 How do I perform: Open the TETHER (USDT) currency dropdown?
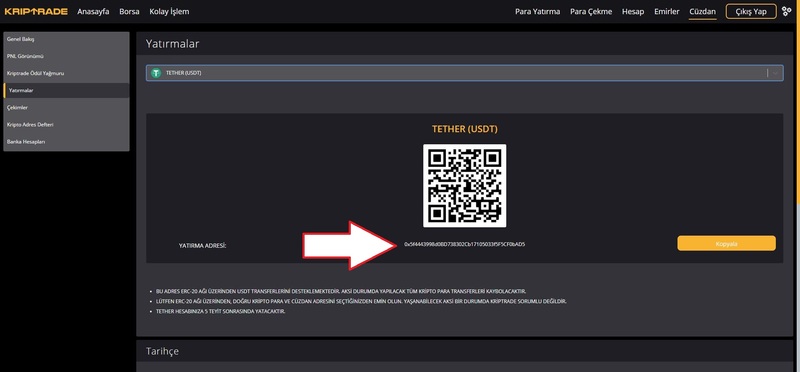(x=464, y=73)
